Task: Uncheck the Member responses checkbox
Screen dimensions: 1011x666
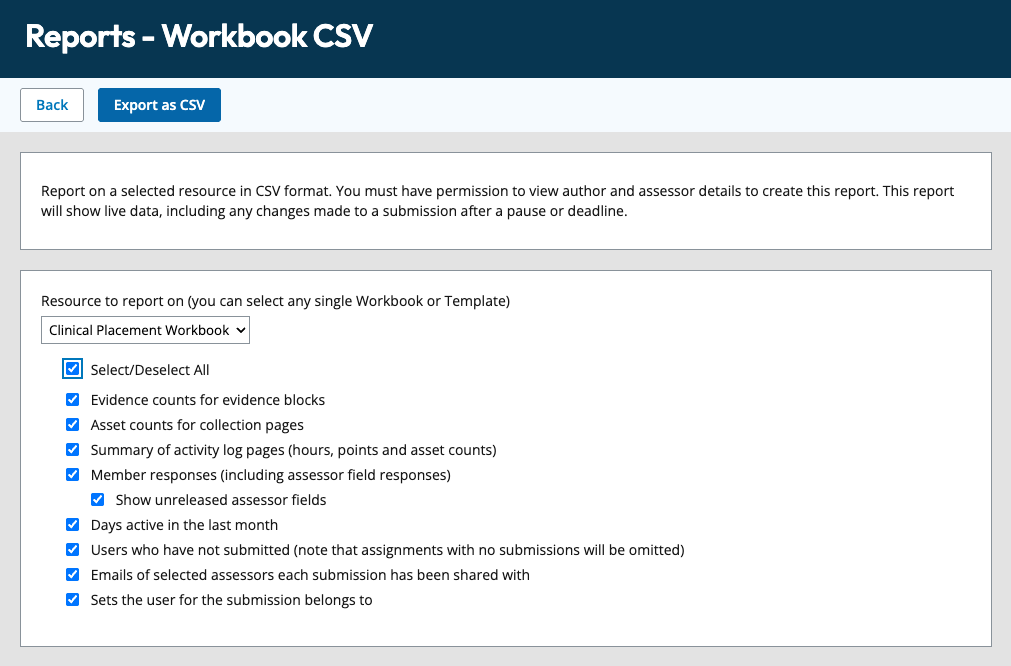Action: click(x=73, y=475)
